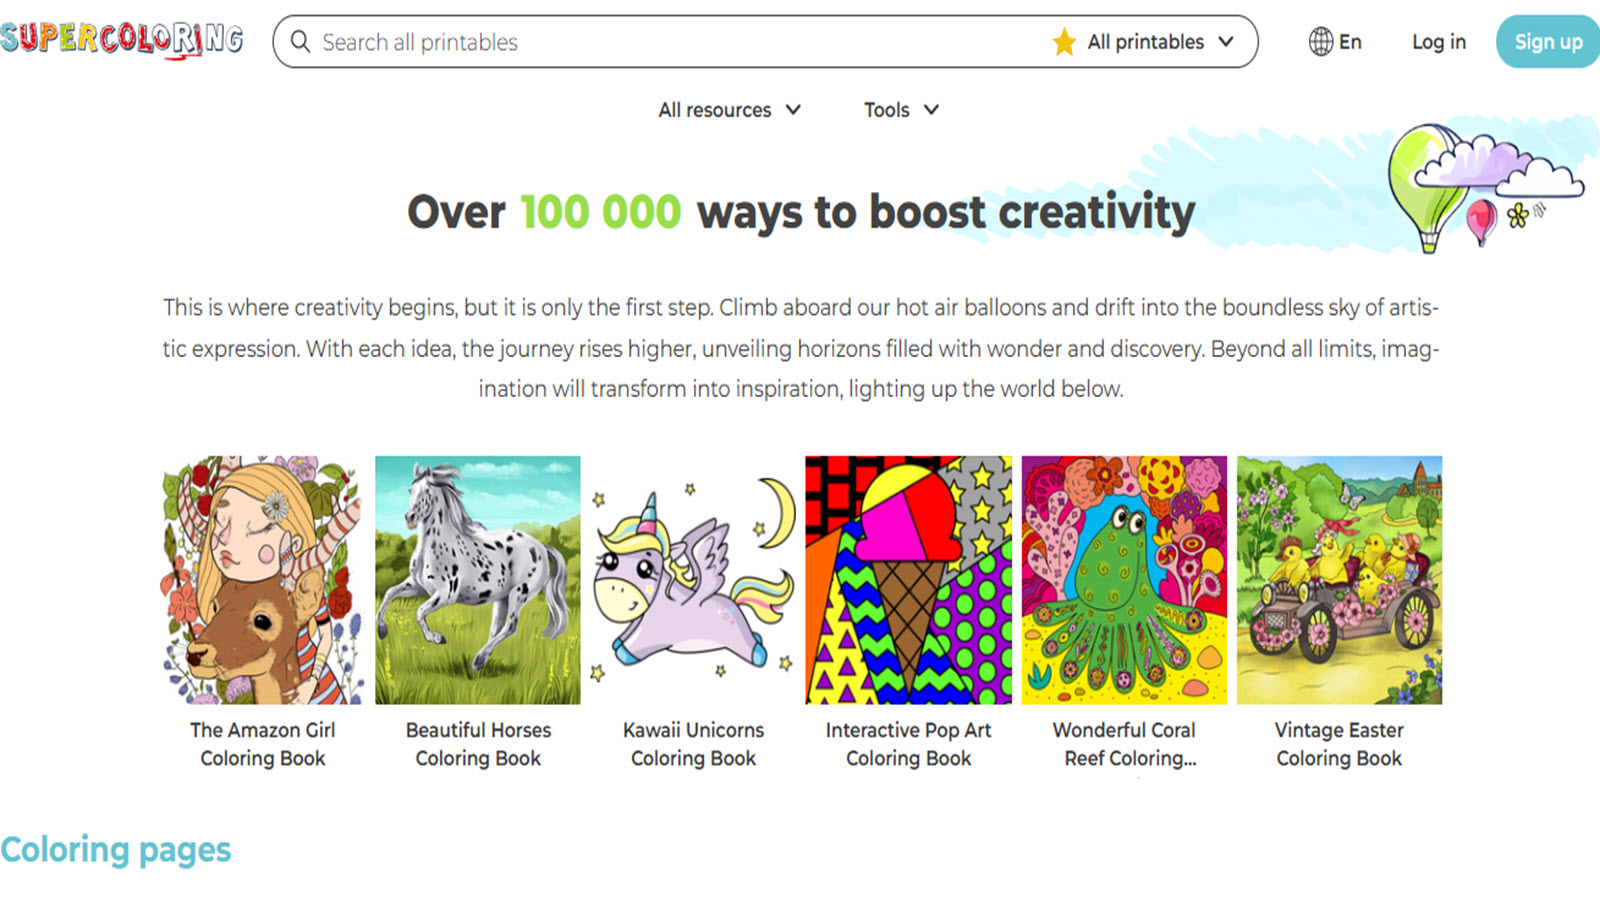The image size is (1600, 900).
Task: Open the Wonderful Coral Reef octopus thumbnail
Action: click(1124, 580)
